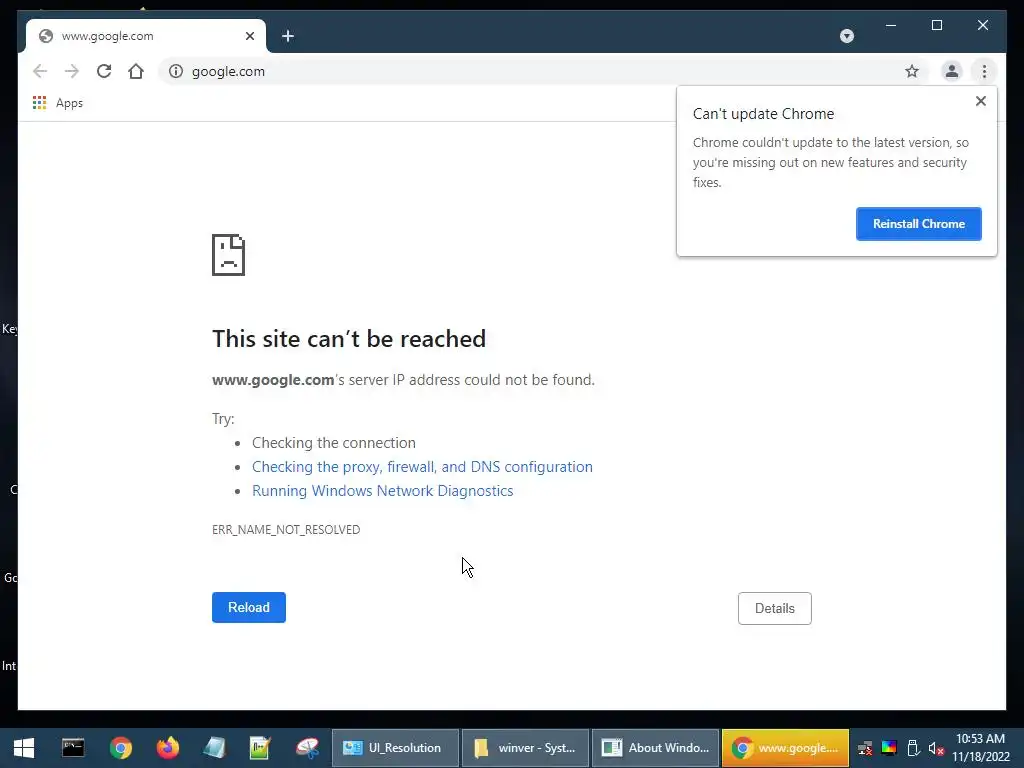
Task: Open the clock showing 10:53 AM
Action: 980,748
